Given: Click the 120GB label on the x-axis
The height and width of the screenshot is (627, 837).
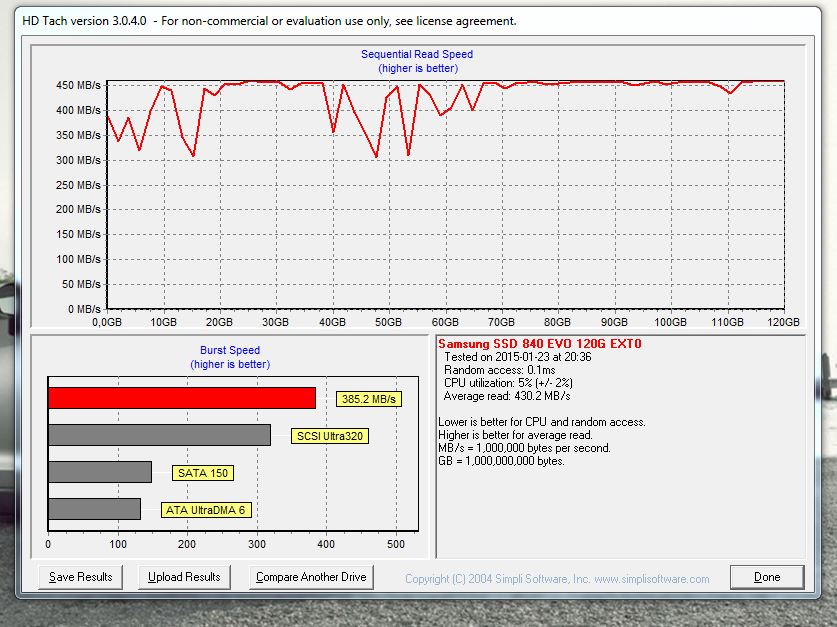Looking at the screenshot, I should tap(783, 323).
